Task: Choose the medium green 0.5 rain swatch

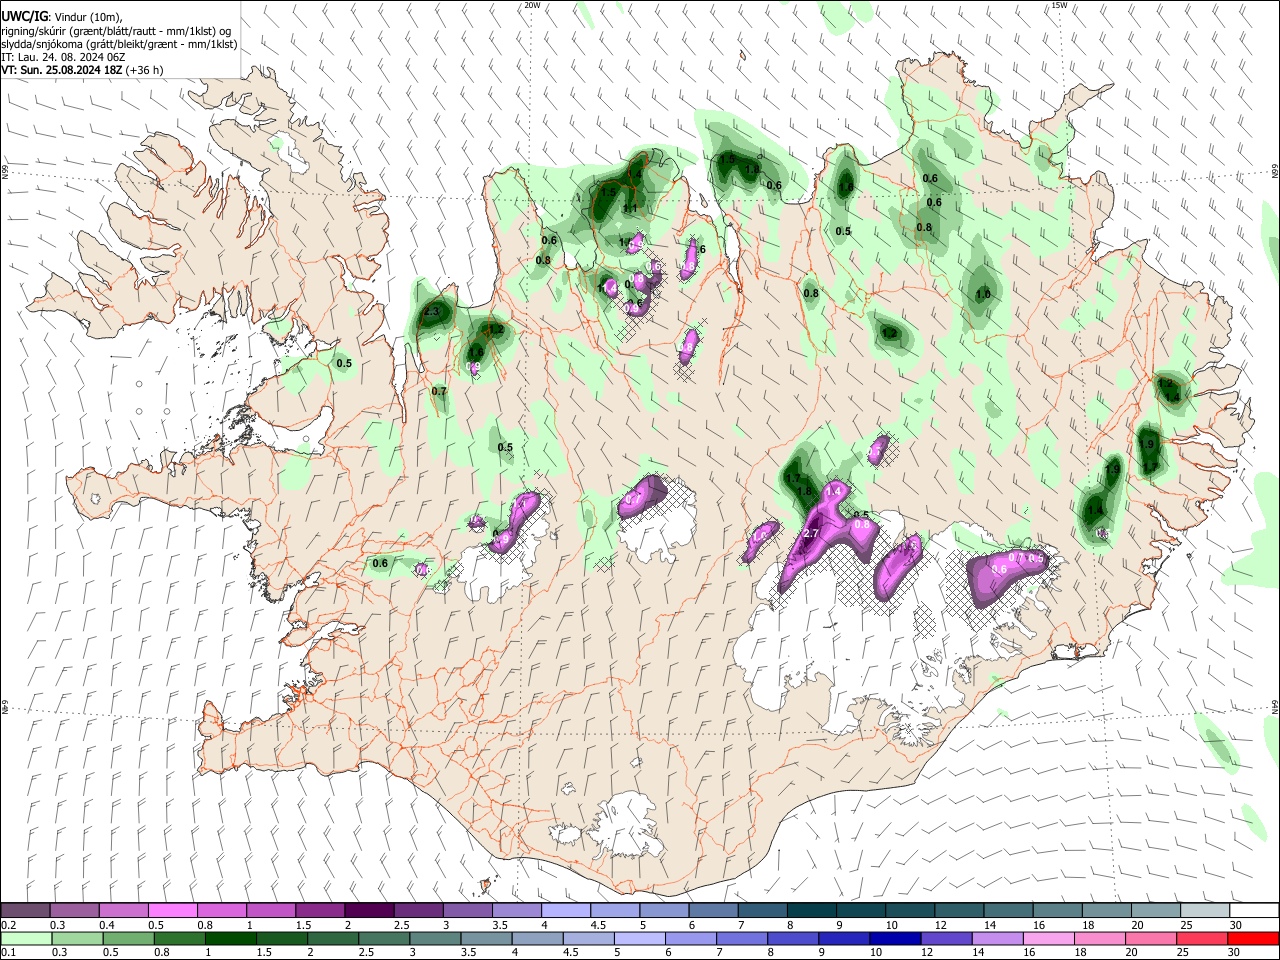Action: pyautogui.click(x=127, y=938)
